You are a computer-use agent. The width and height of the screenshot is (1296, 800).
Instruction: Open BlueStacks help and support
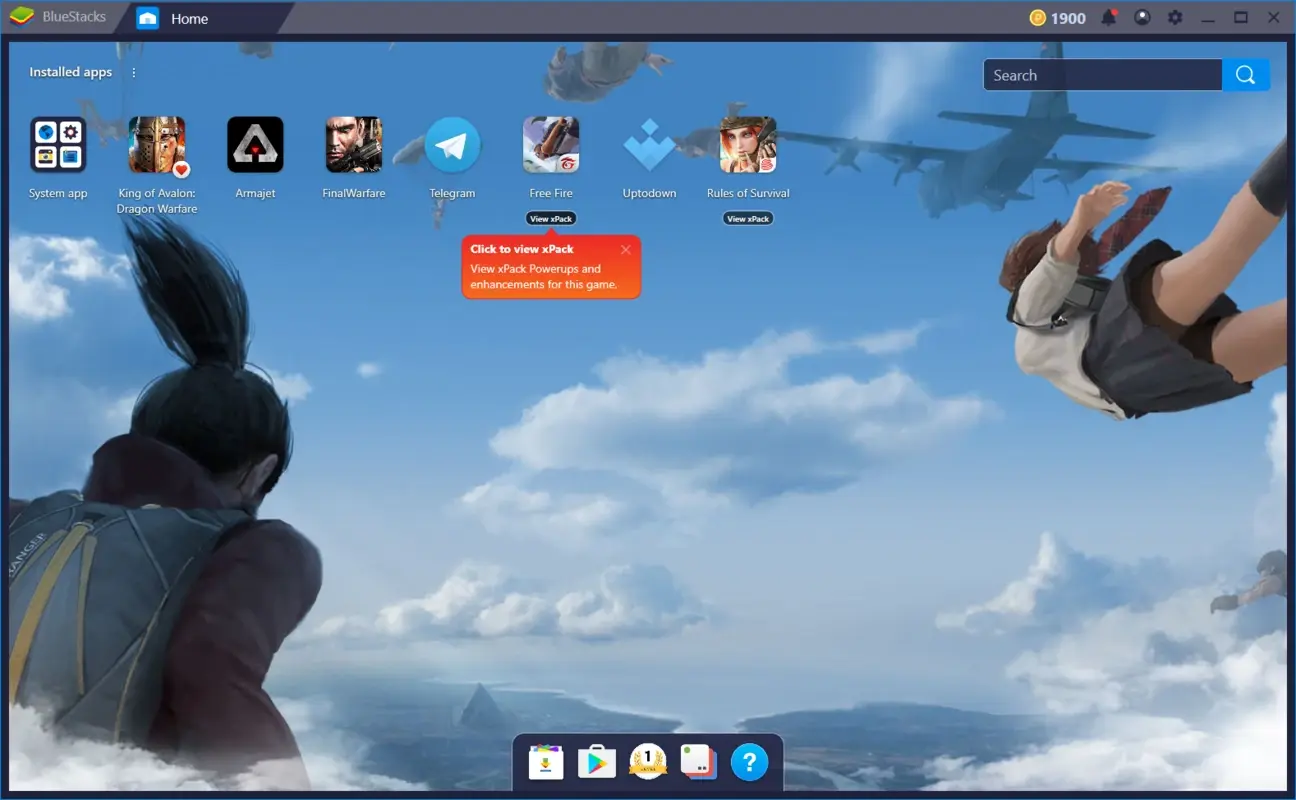[x=750, y=761]
